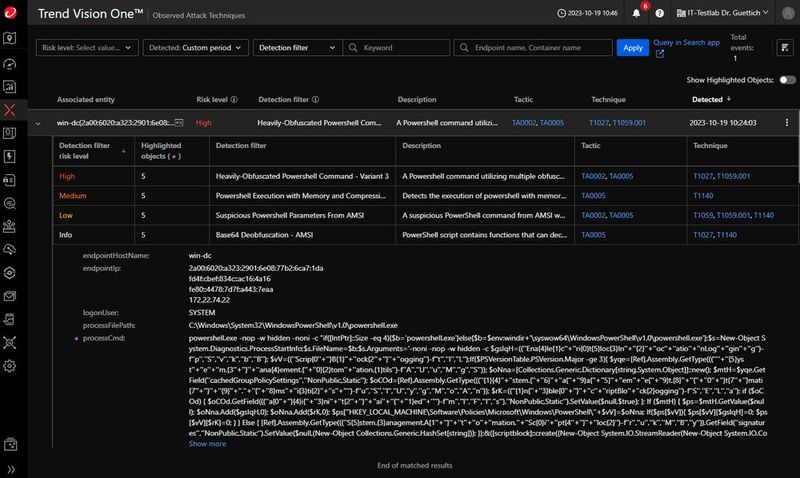The image size is (800, 478).
Task: Open the Risk level dropdown
Action: coord(87,47)
